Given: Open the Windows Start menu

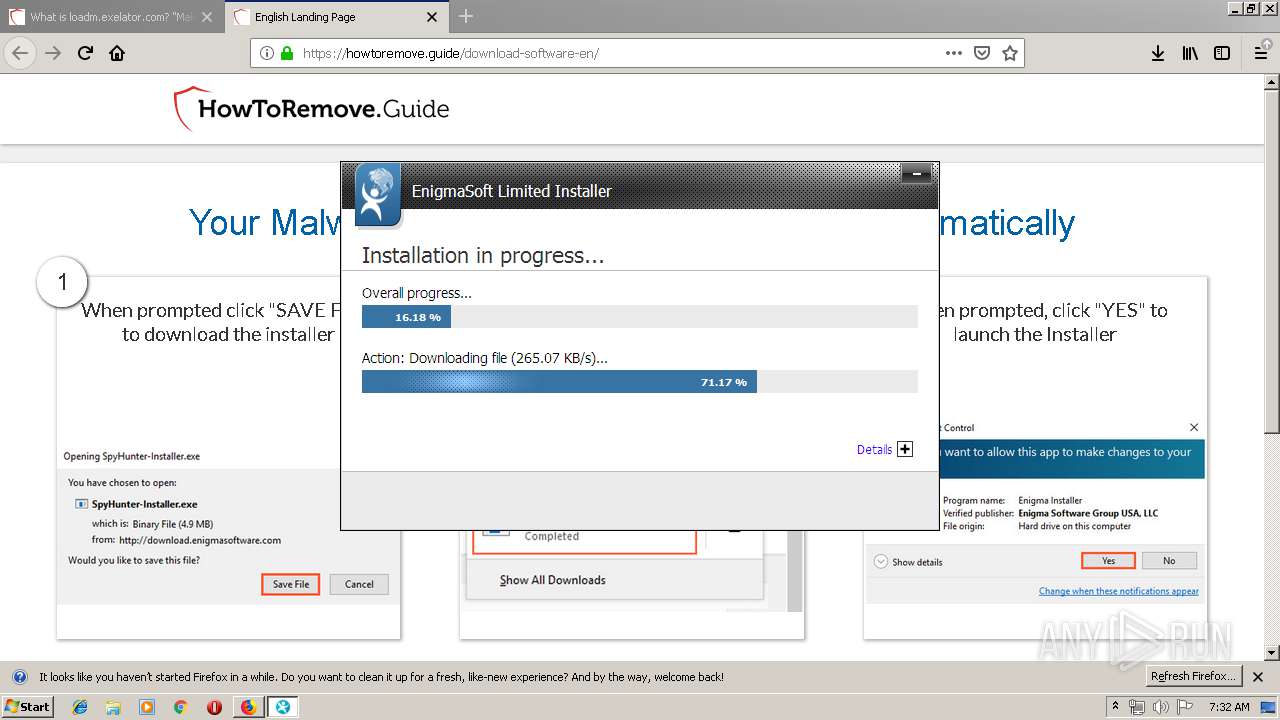Looking at the screenshot, I should [27, 706].
